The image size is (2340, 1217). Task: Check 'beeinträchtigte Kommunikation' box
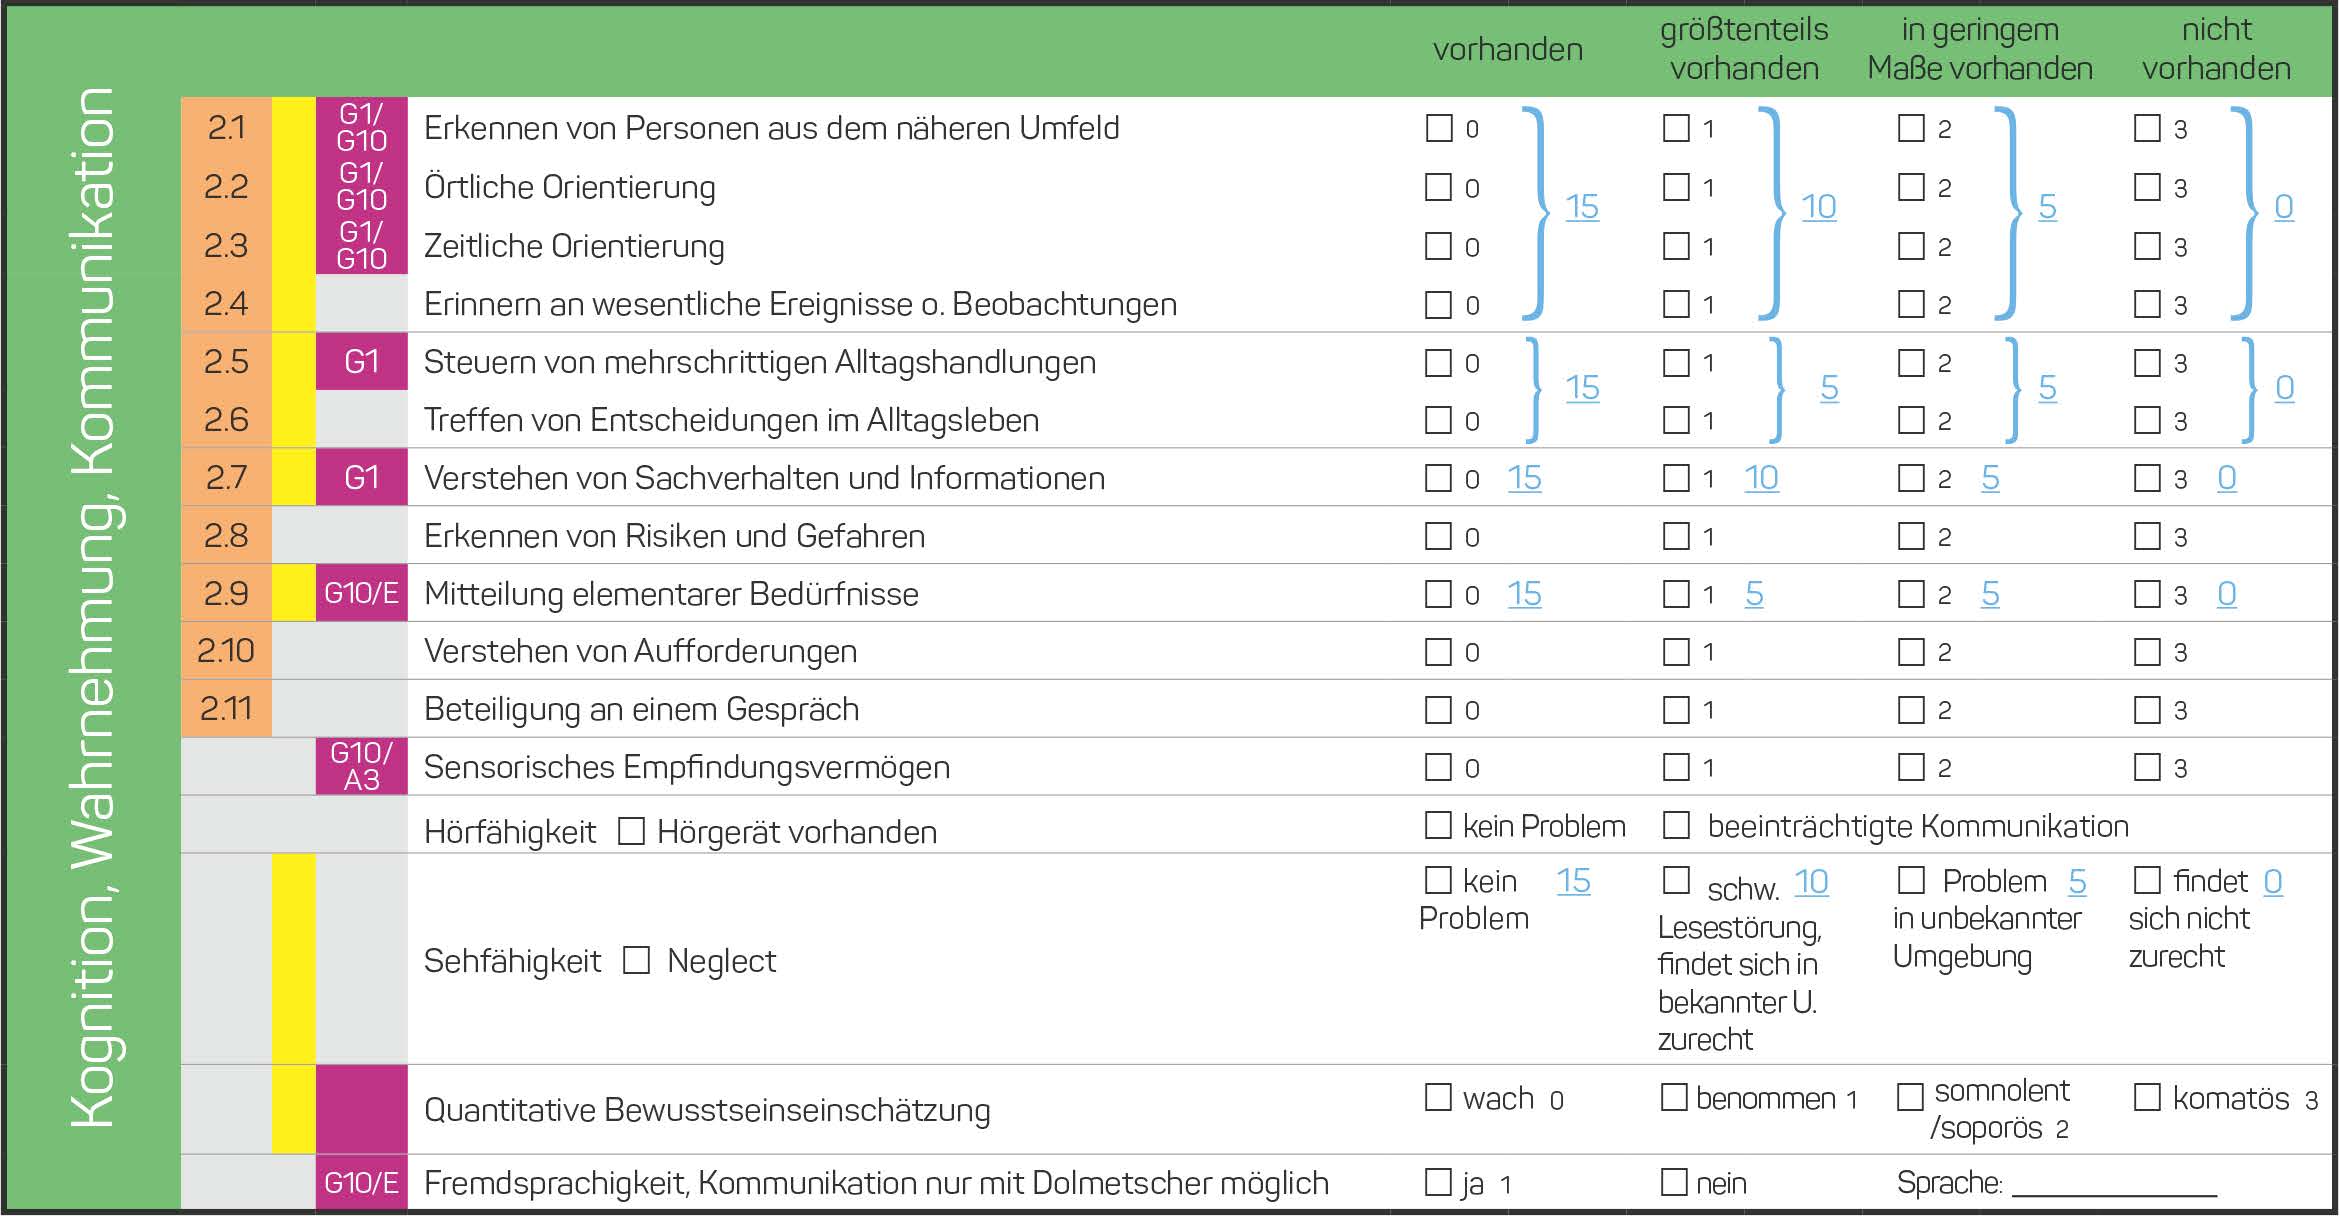(x=1676, y=825)
